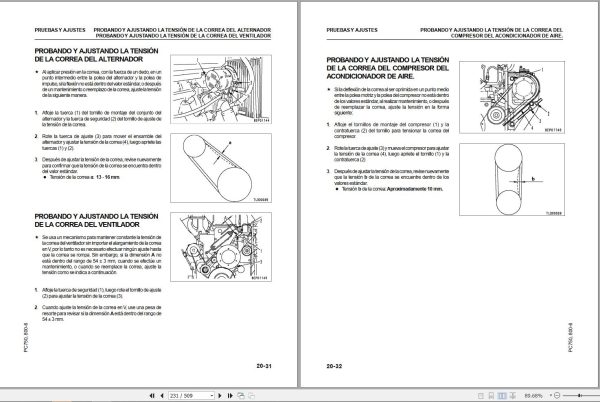
Task: Click the alternator engine illustration
Action: pos(221,89)
